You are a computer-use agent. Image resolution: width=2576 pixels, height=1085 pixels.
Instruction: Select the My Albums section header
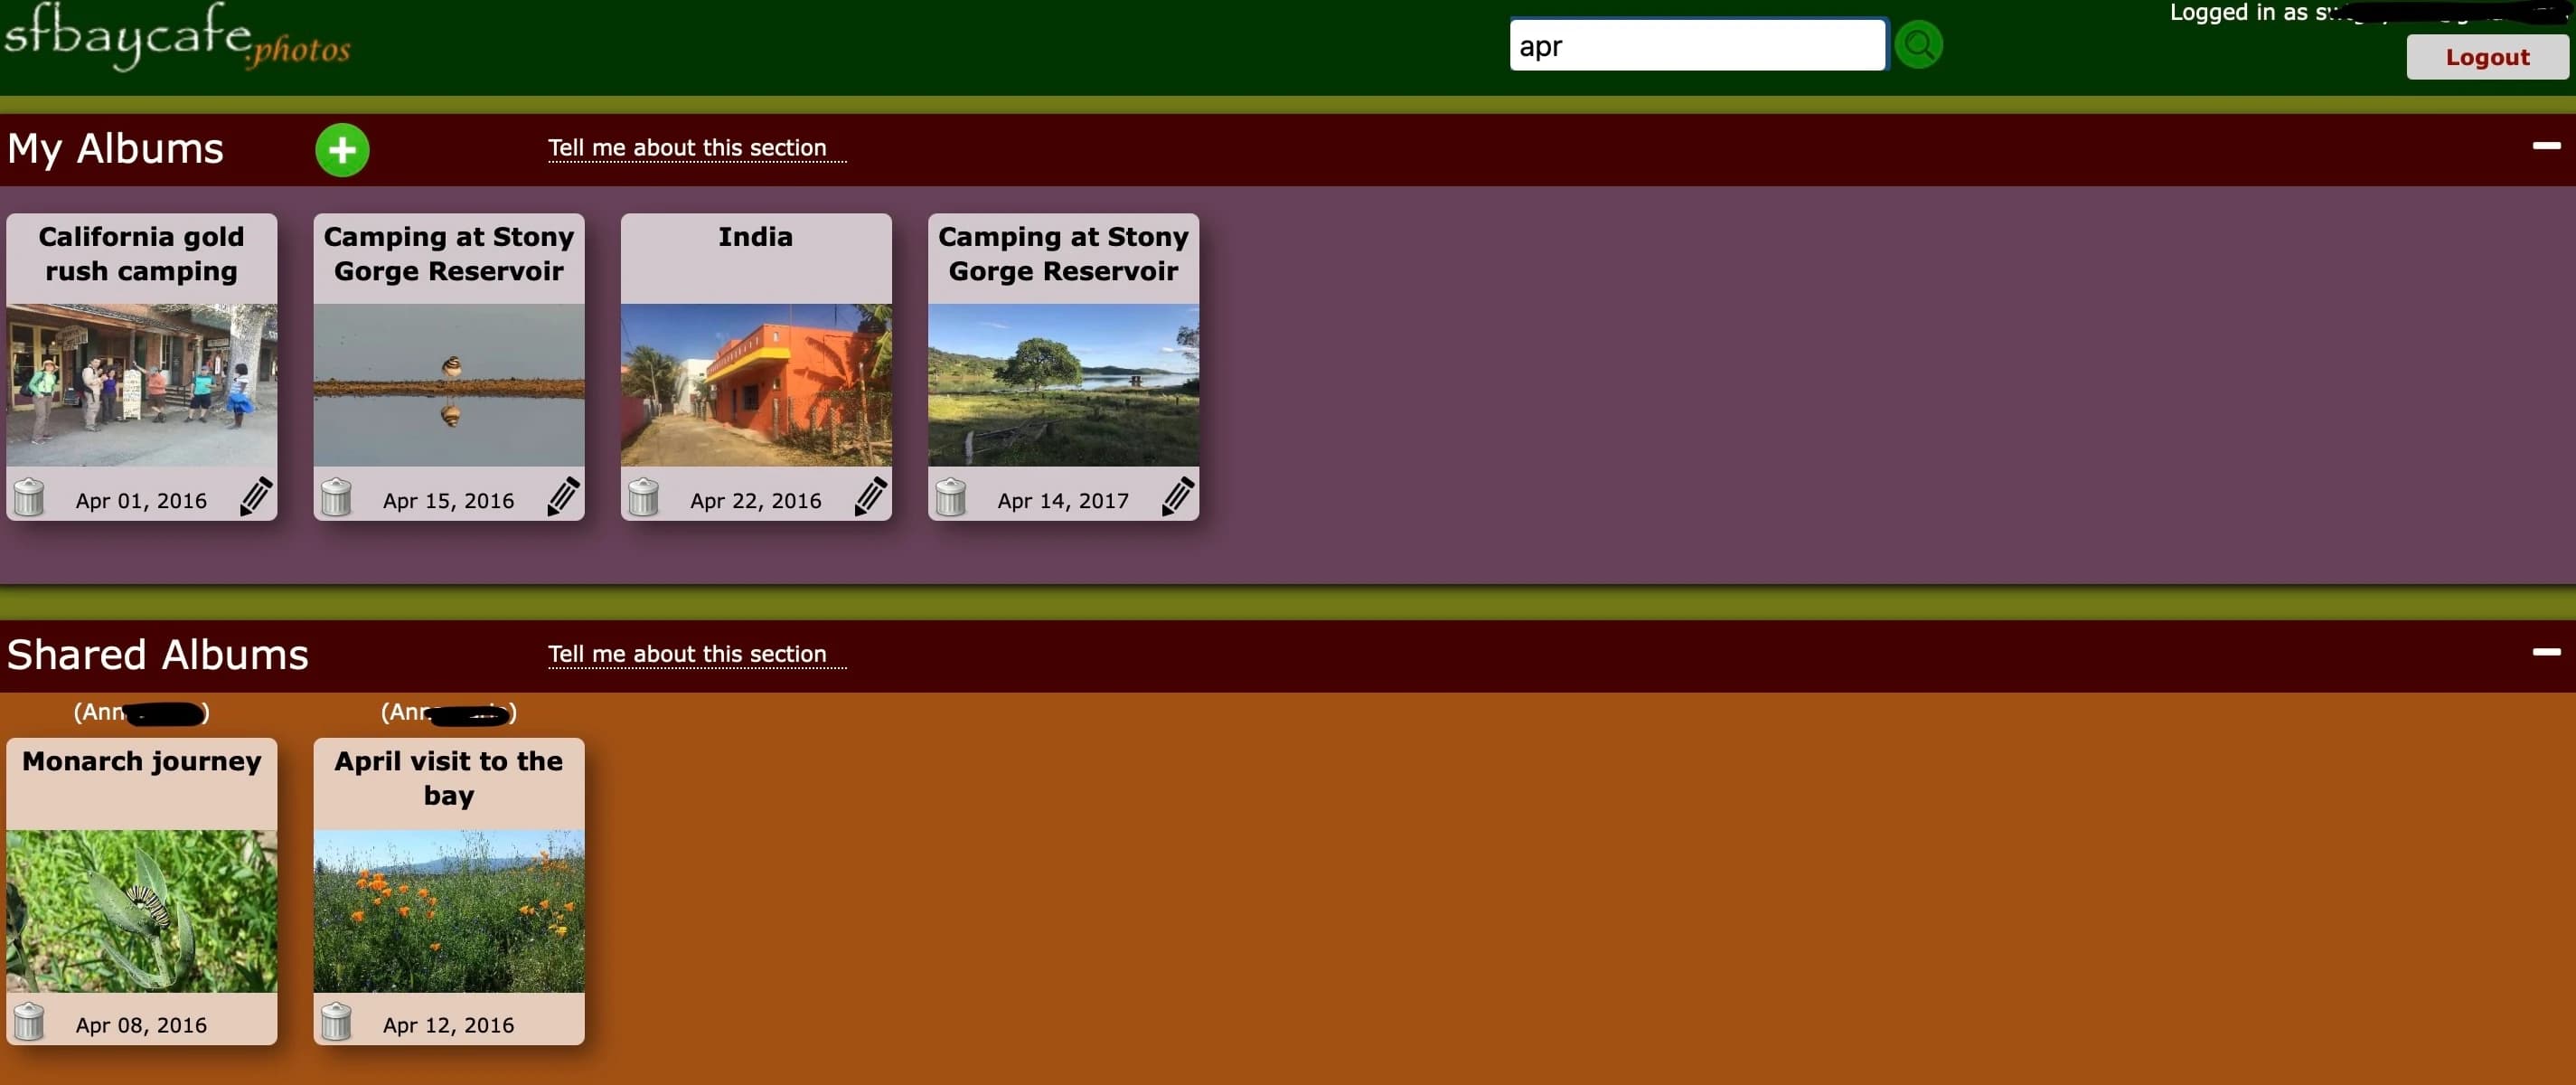(x=115, y=147)
